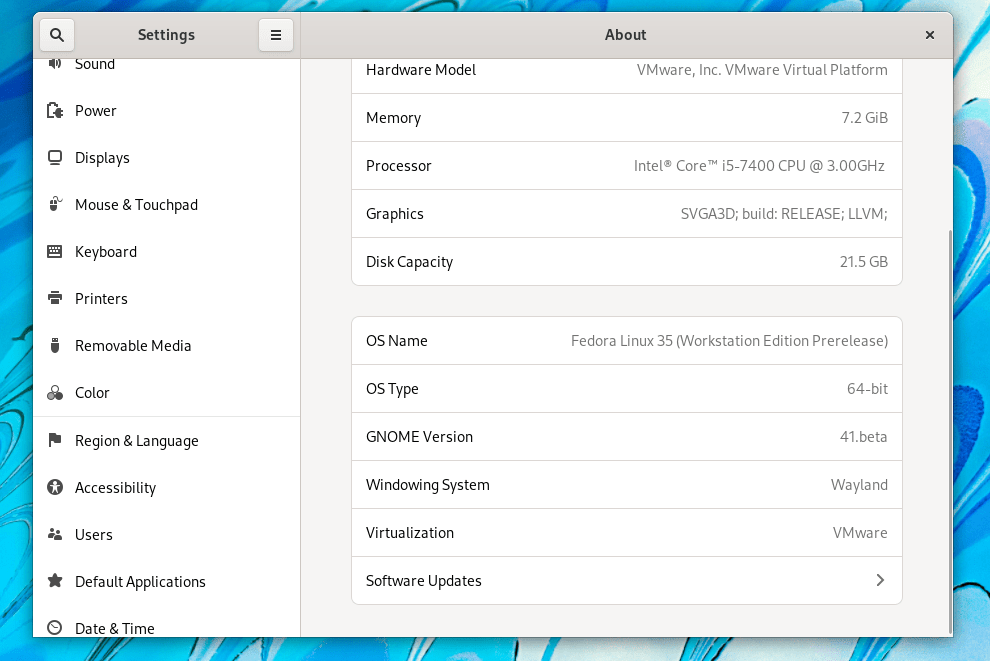Viewport: 990px width, 661px height.
Task: Click the Power battery icon in sidebar
Action: click(x=55, y=111)
